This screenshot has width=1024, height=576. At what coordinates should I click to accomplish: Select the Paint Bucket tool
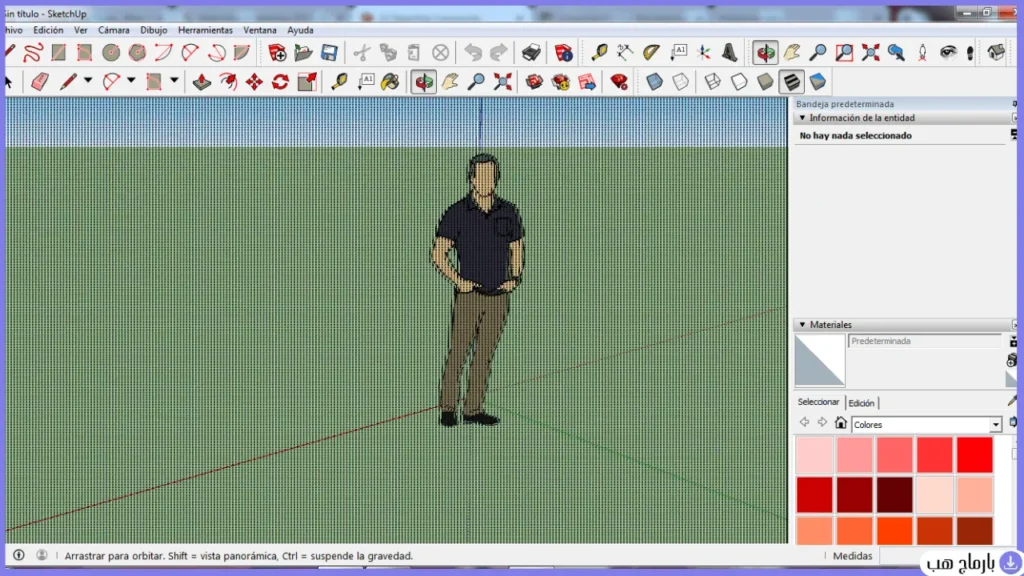tap(391, 82)
